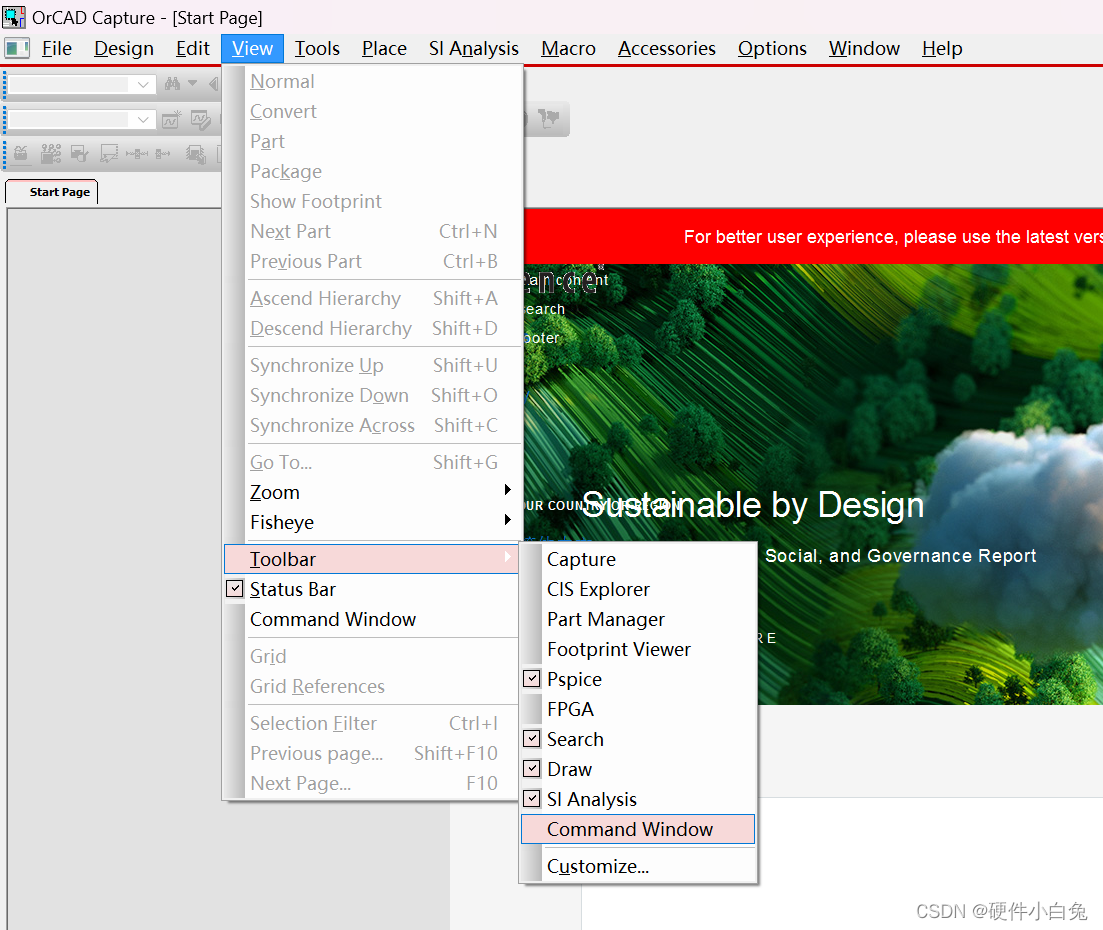Select the New Simulation Profile icon
The image size is (1103, 930).
(x=172, y=119)
